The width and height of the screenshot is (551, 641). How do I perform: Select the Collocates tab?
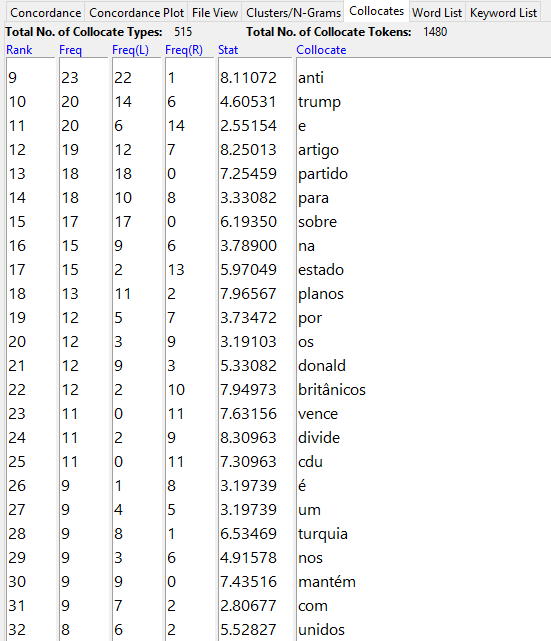376,11
